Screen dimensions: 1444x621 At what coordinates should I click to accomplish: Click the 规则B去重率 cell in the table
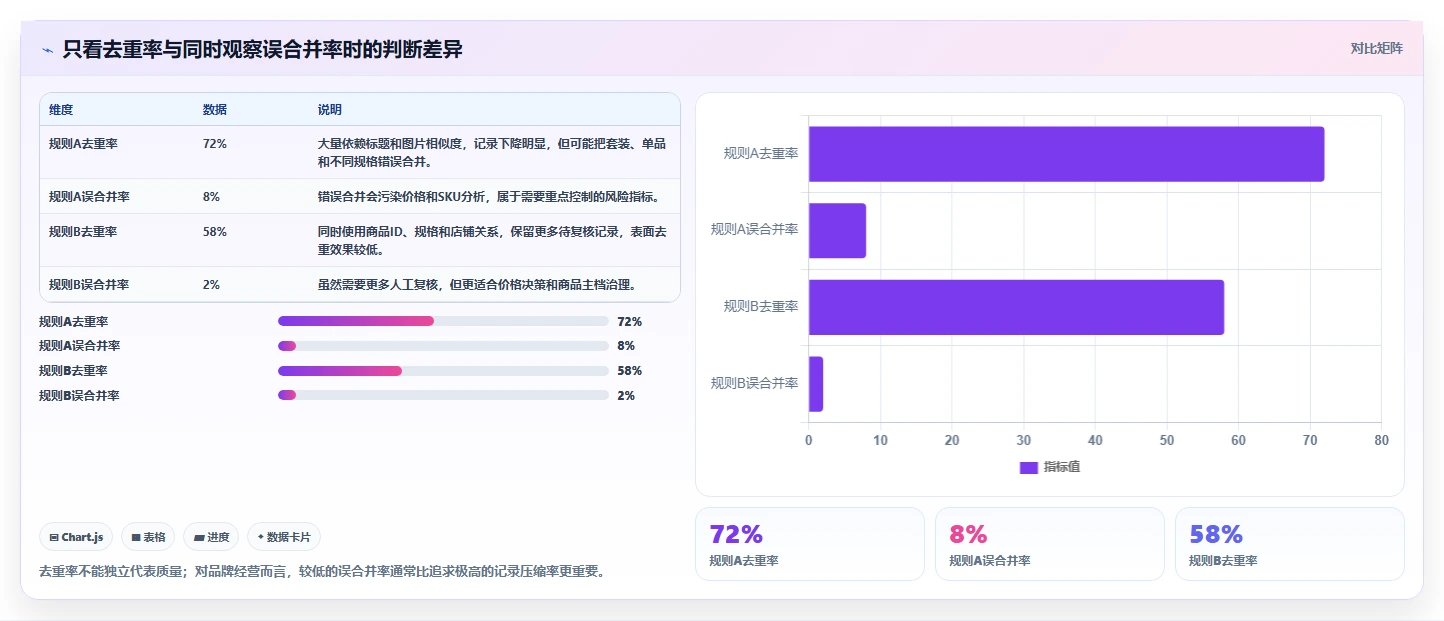pyautogui.click(x=83, y=231)
